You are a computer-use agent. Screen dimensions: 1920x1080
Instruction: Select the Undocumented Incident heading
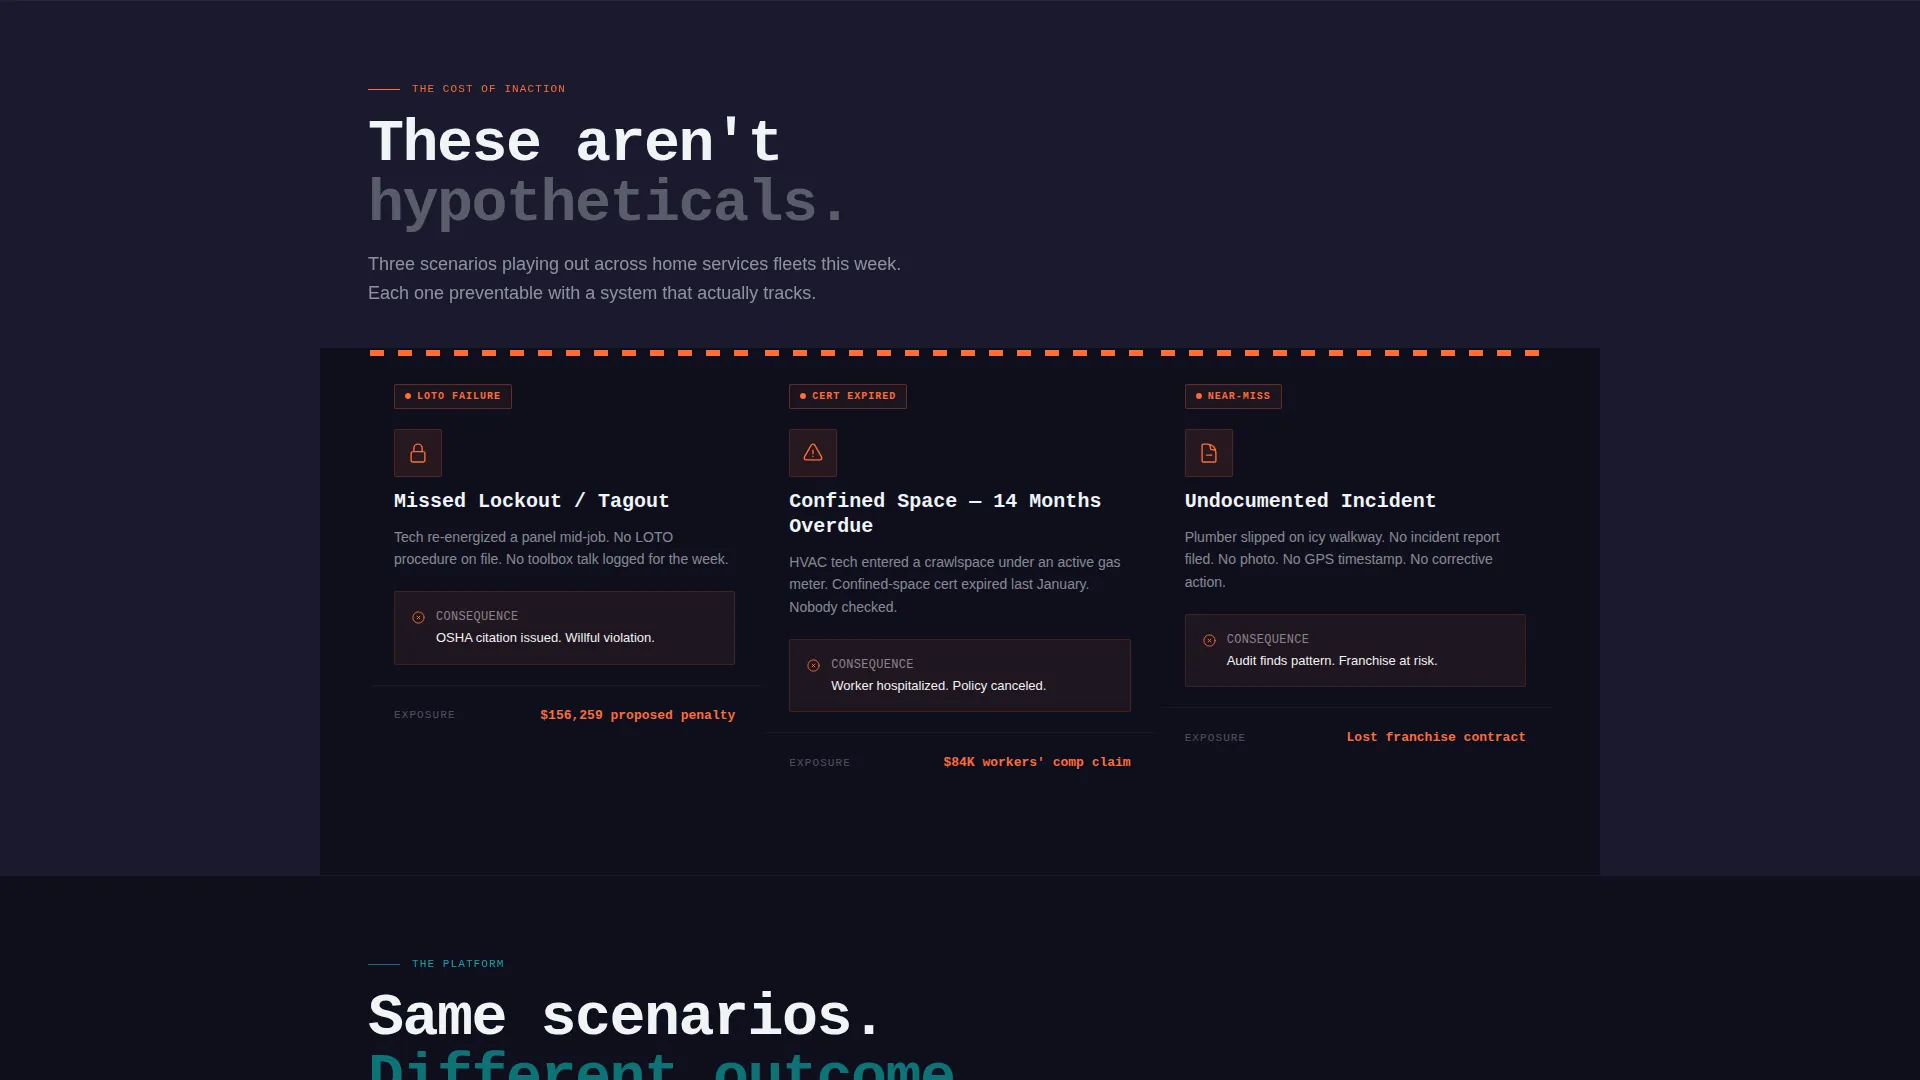point(1310,501)
